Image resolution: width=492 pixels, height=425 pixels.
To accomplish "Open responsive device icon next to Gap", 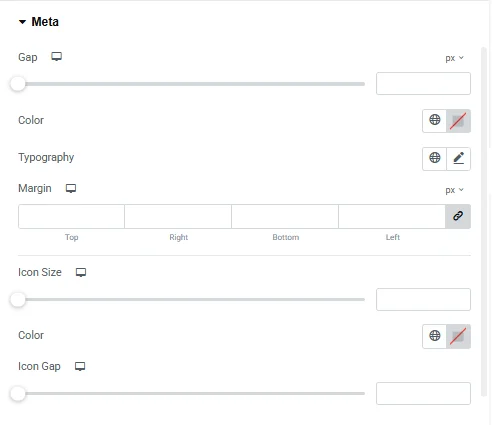I will (56, 57).
